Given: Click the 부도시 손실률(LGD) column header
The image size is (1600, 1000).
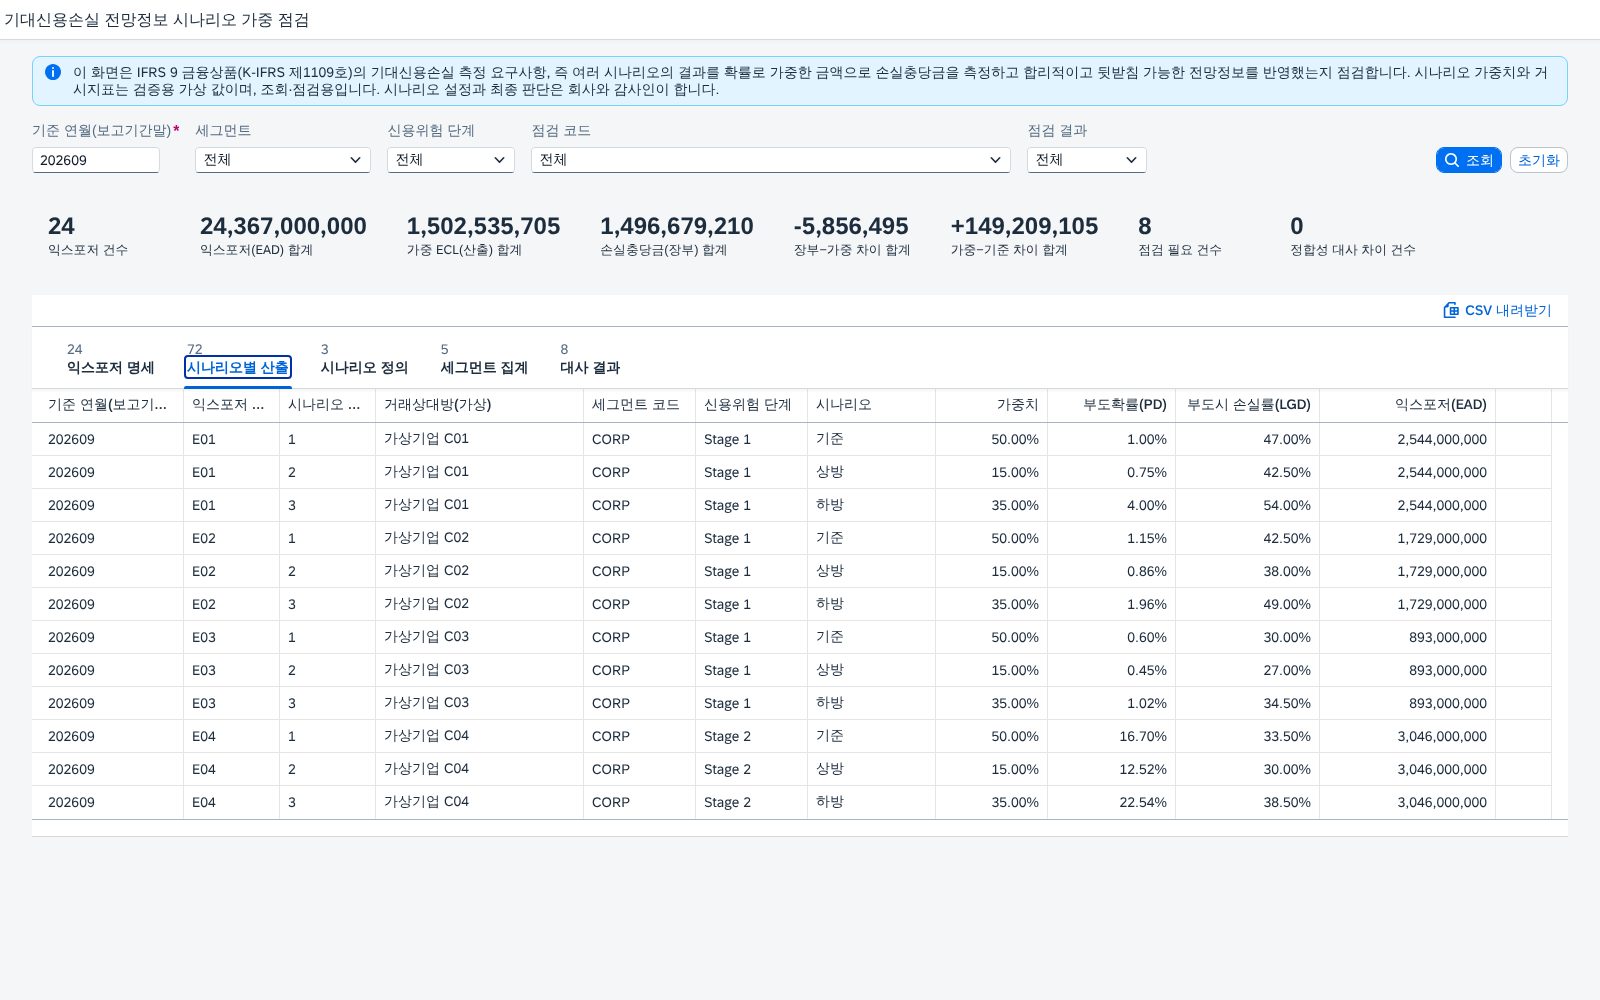Looking at the screenshot, I should [1247, 405].
